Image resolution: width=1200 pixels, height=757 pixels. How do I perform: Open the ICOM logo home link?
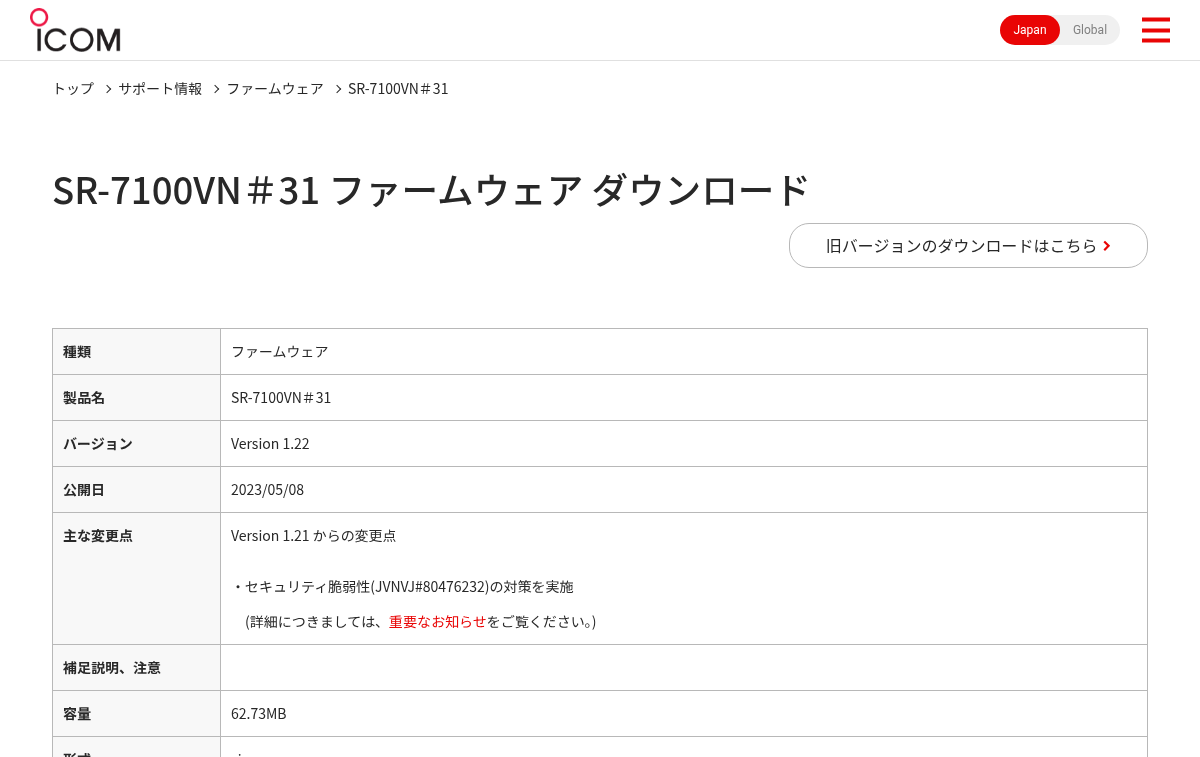(x=75, y=30)
